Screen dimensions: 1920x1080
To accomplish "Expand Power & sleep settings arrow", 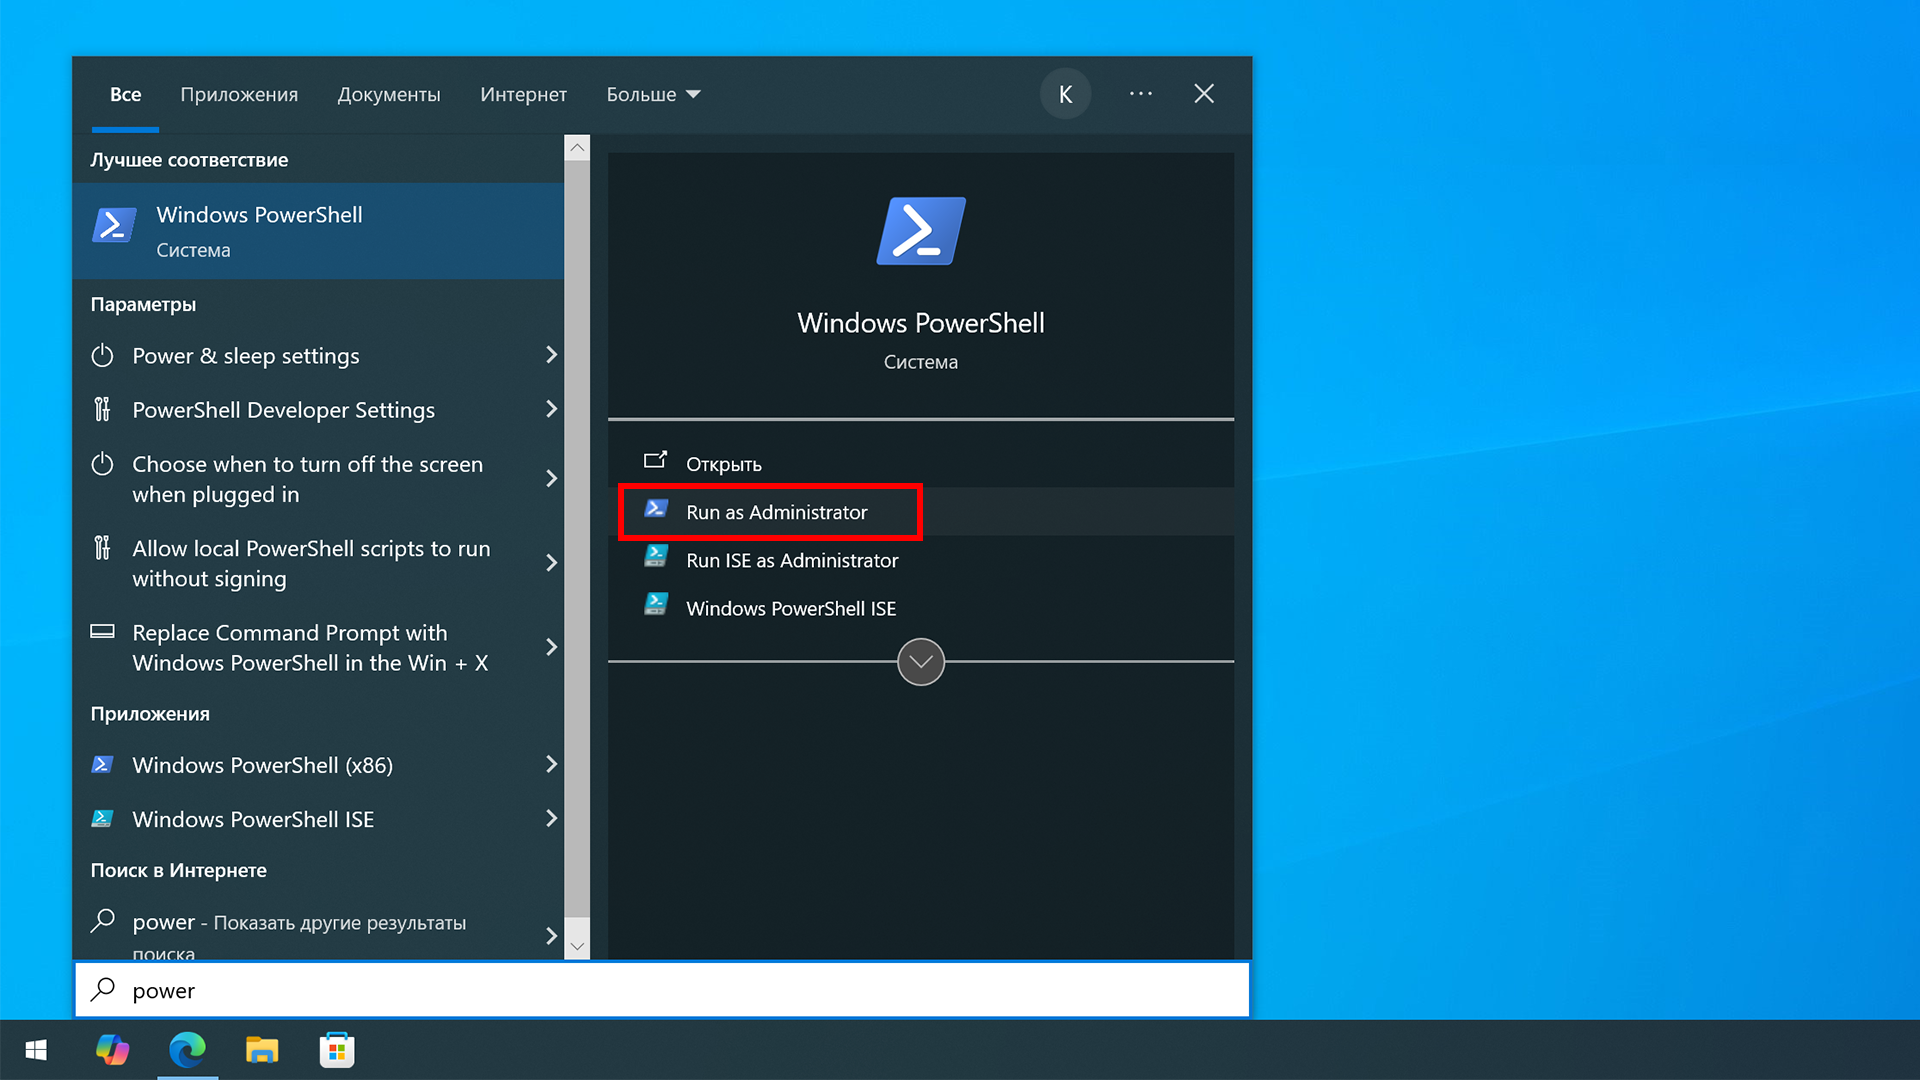I will (551, 355).
